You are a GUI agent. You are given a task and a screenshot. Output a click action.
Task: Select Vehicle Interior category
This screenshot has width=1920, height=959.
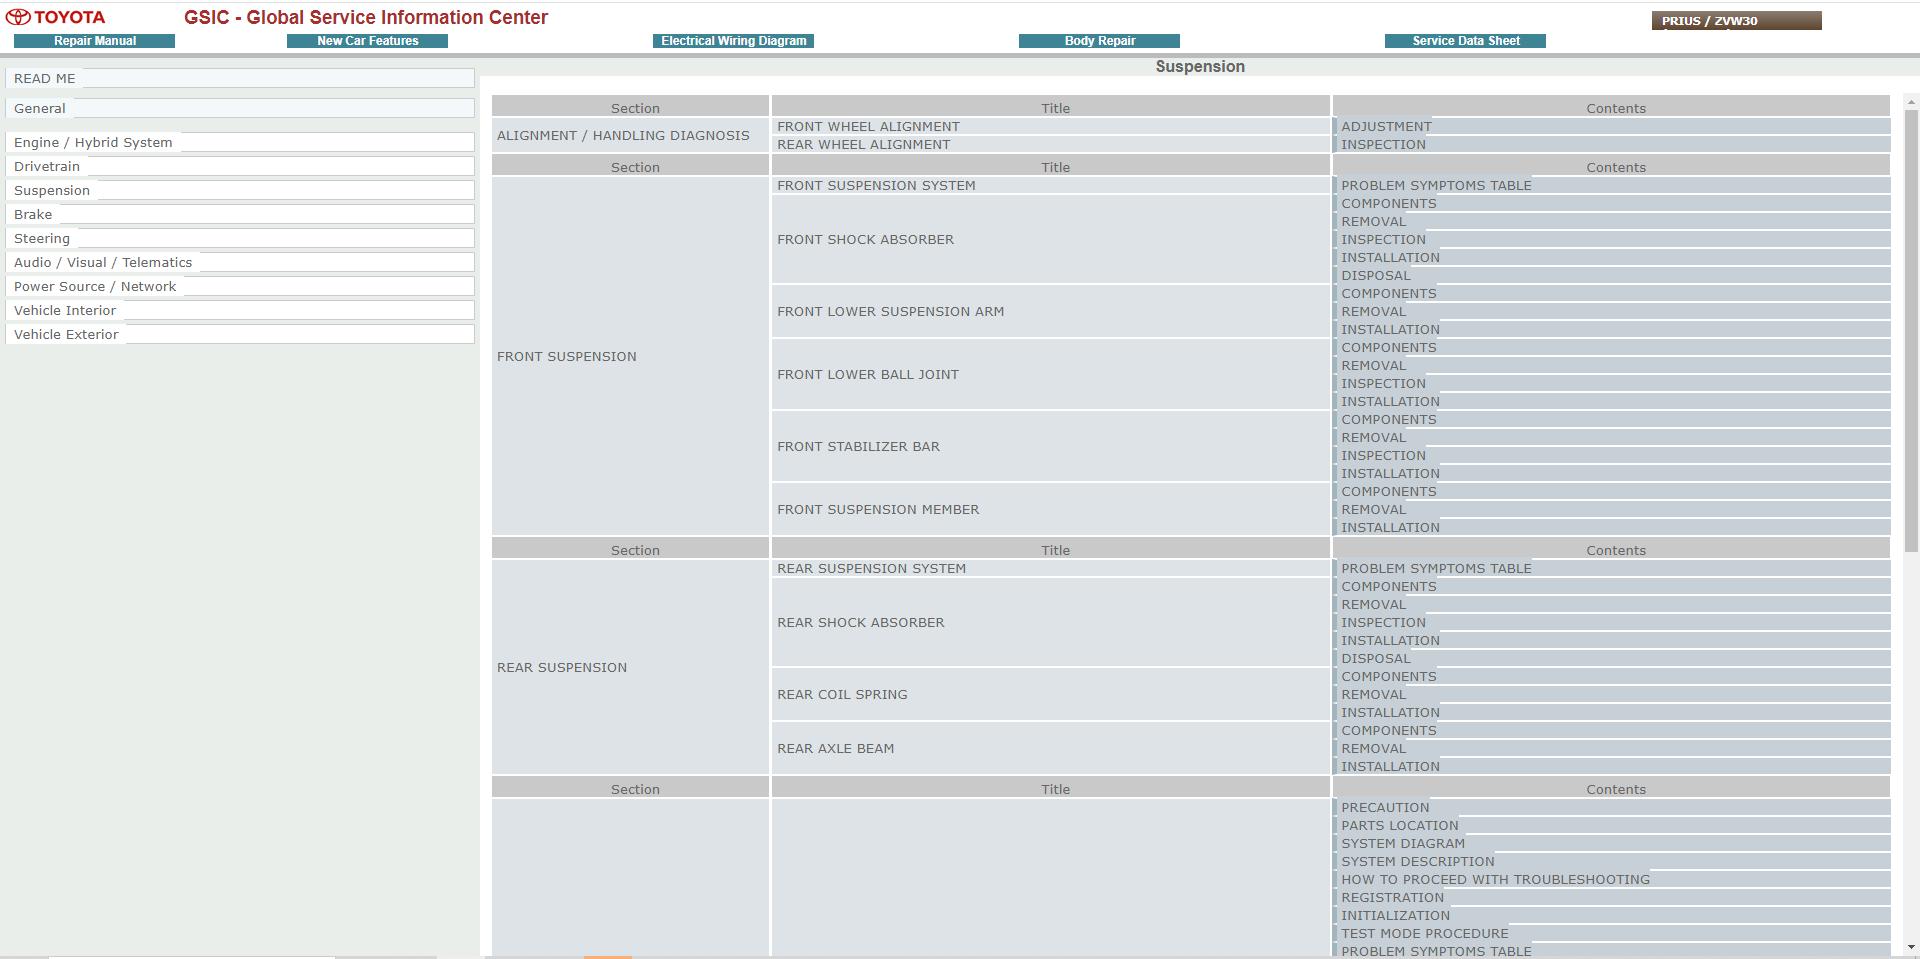[240, 310]
